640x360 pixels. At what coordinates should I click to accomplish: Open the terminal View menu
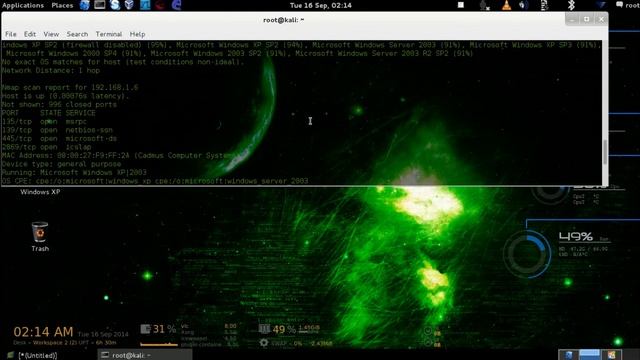coord(51,34)
